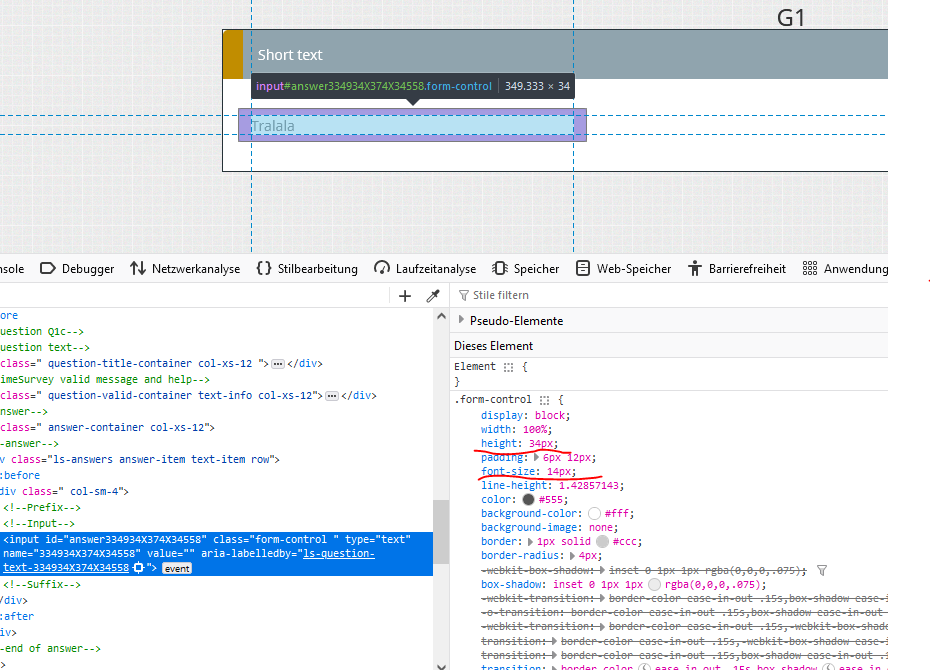Expand the border shorthand property
Image resolution: width=930 pixels, height=670 pixels.
(528, 541)
